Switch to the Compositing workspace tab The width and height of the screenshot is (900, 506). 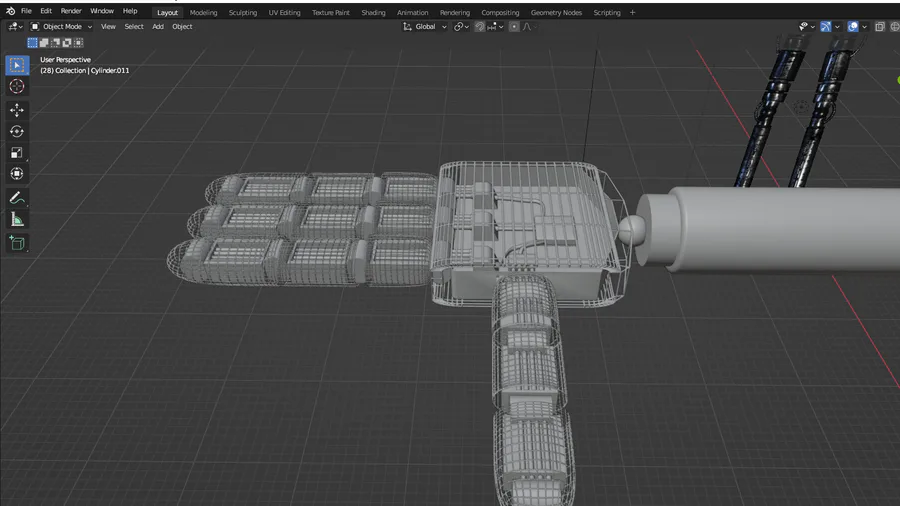pyautogui.click(x=500, y=13)
